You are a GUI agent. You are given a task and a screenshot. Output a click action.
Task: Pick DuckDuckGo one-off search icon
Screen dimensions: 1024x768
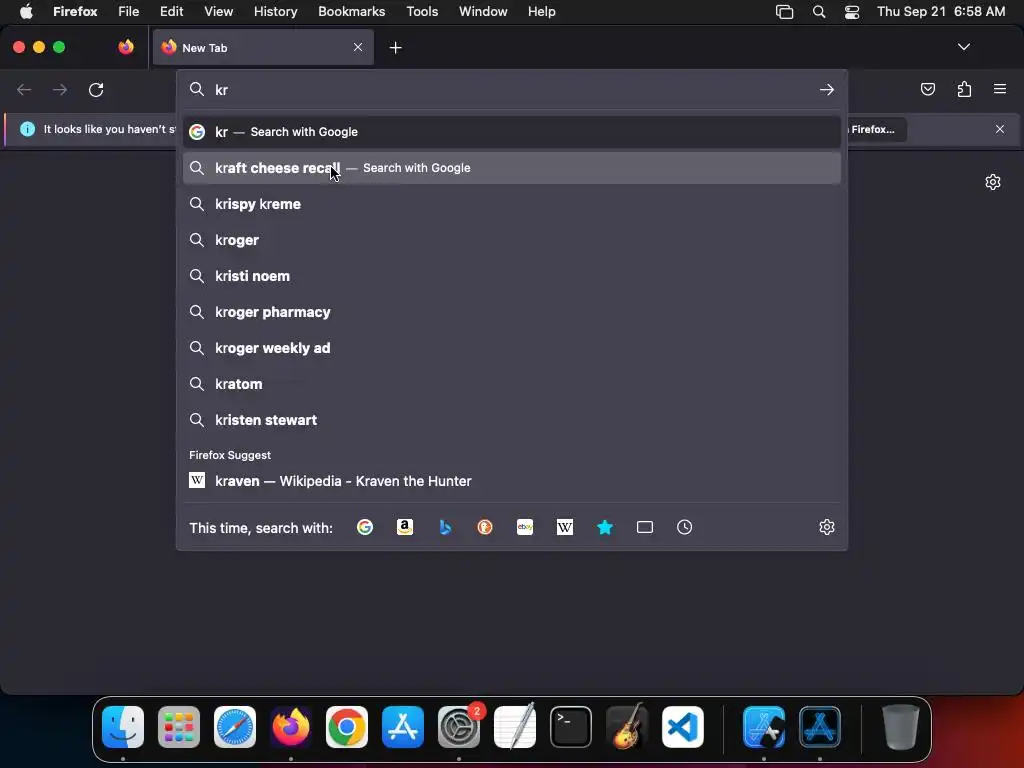[485, 527]
